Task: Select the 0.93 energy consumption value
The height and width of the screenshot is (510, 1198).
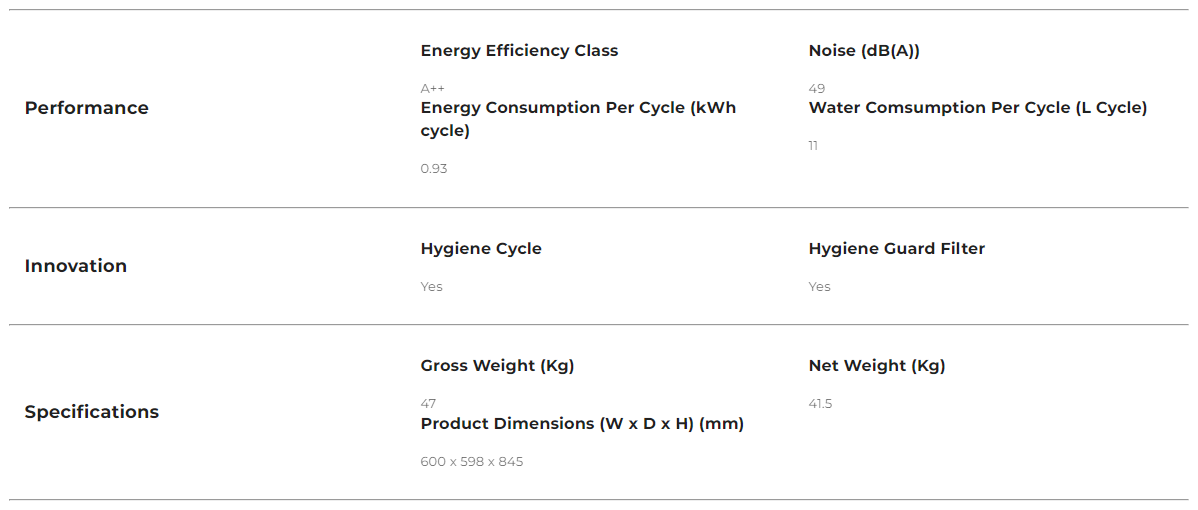Action: [434, 168]
